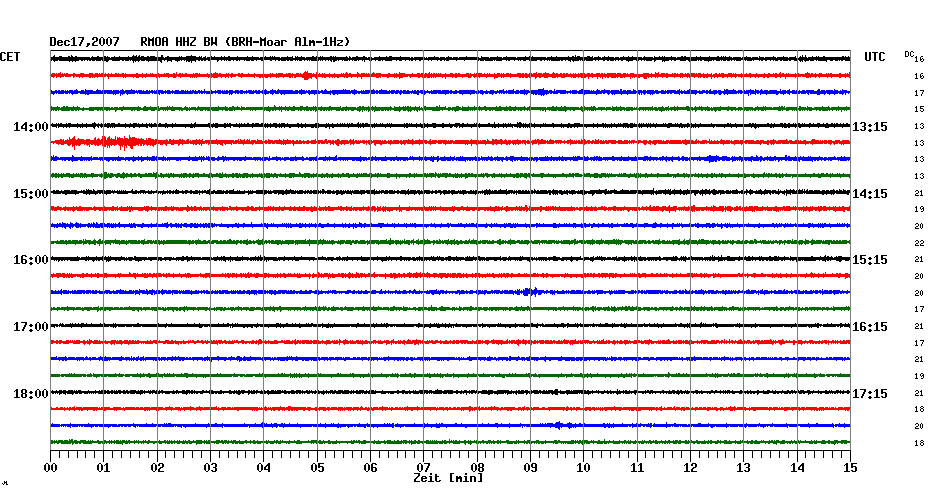Select the RMOA HHZ BW station title
Viewport: 930px width, 494px height.
182,42
